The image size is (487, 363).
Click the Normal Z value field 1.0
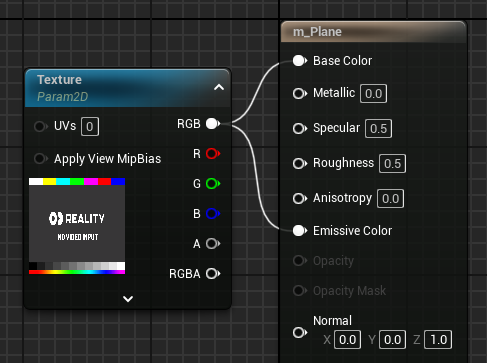438,340
